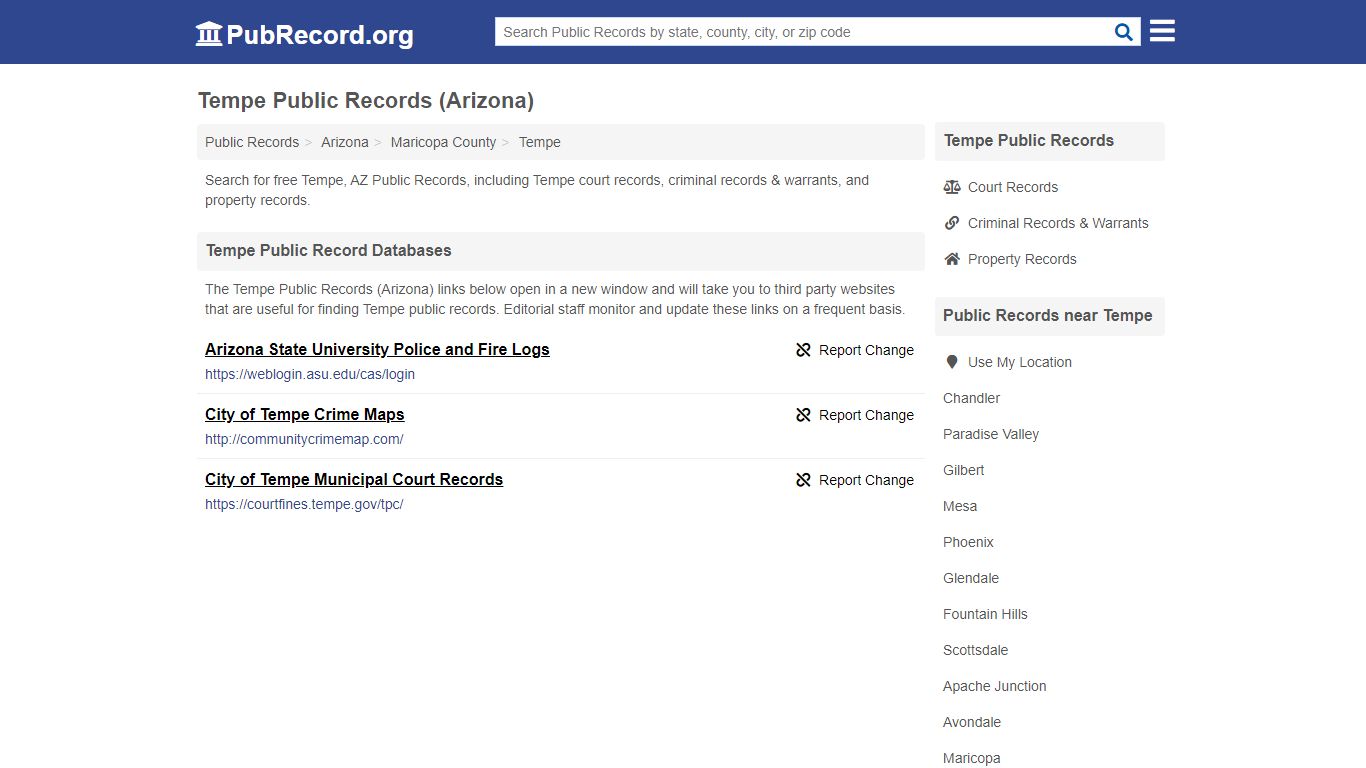Click the Public Records near Tempe sidebar heading
The width and height of the screenshot is (1366, 768).
click(1048, 315)
